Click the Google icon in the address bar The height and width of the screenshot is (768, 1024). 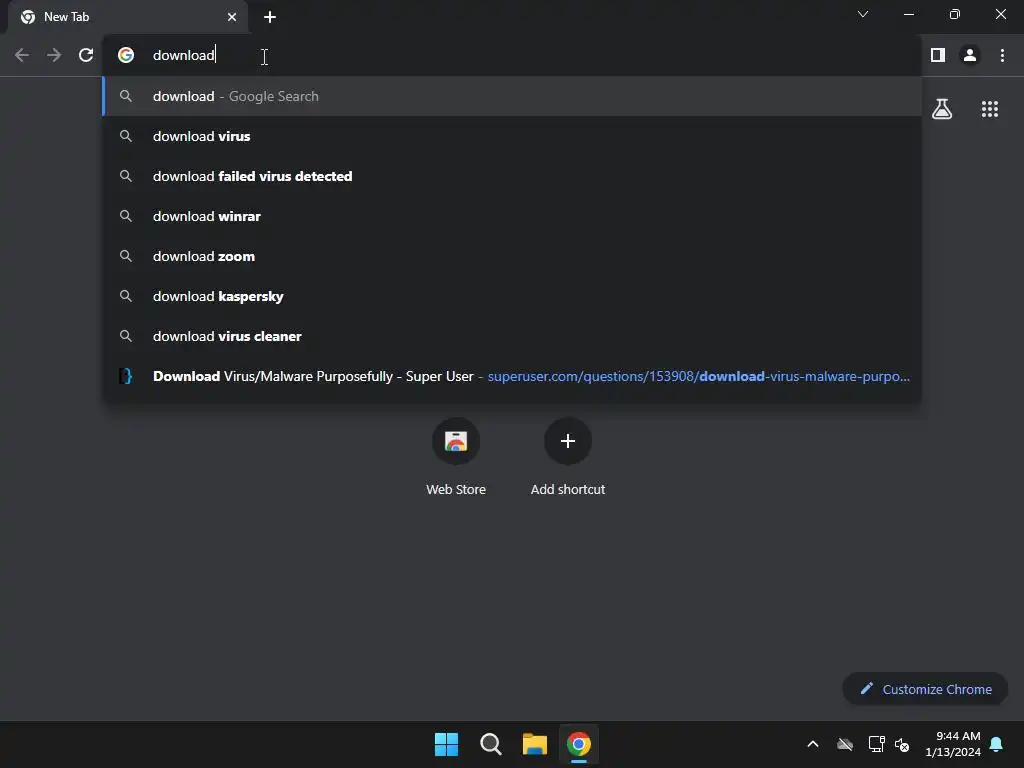(x=126, y=56)
